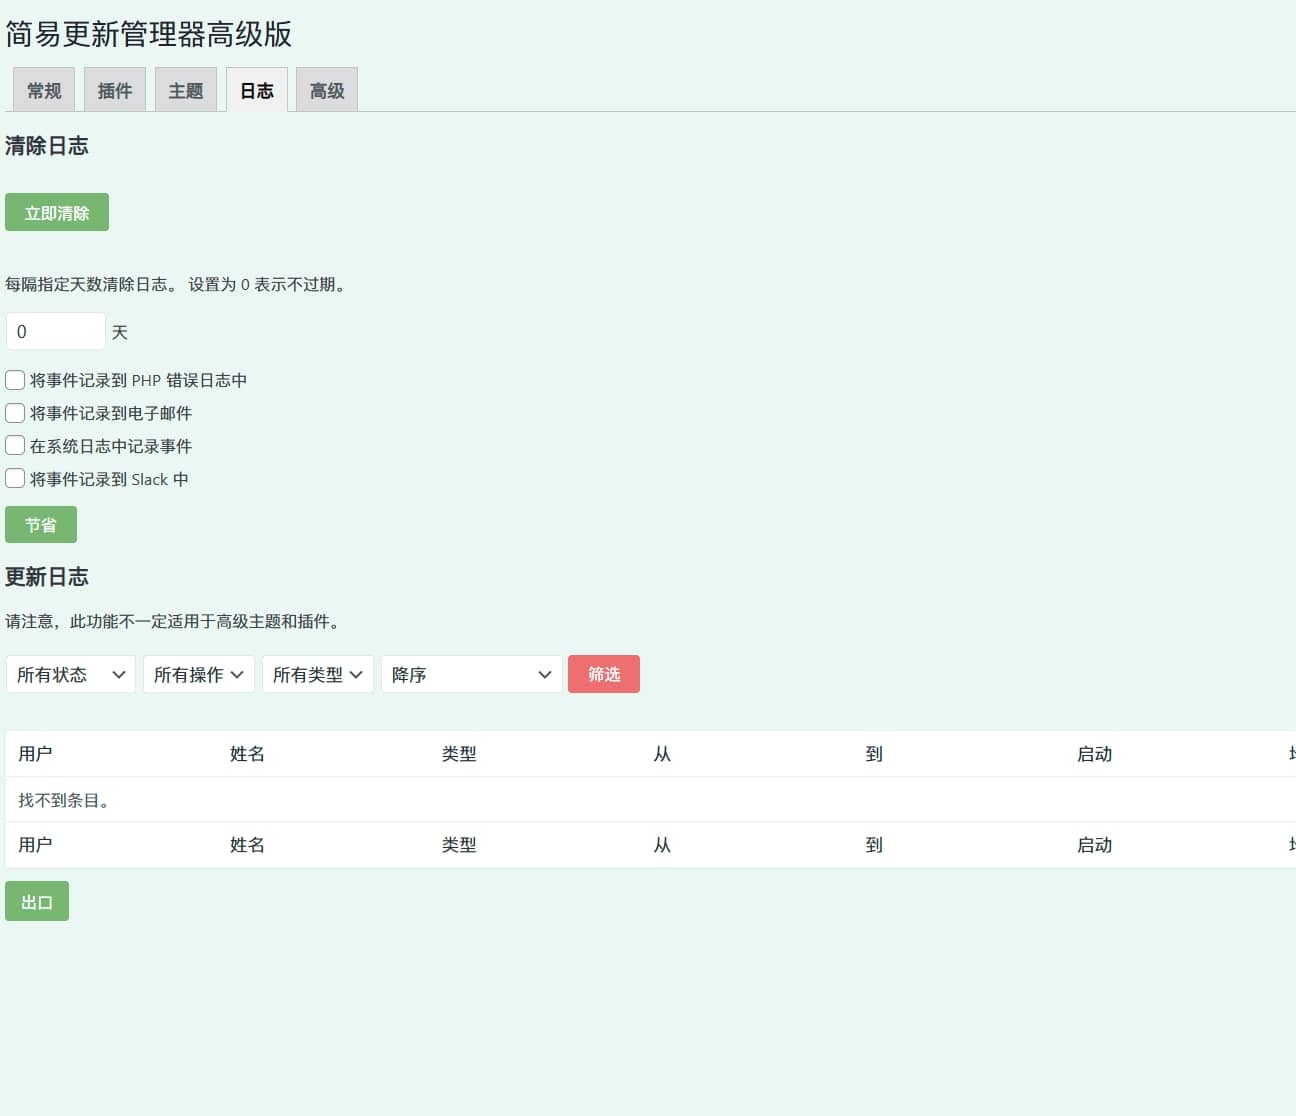Toggle 在系统日志中记录事件 checkbox

pyautogui.click(x=15, y=446)
